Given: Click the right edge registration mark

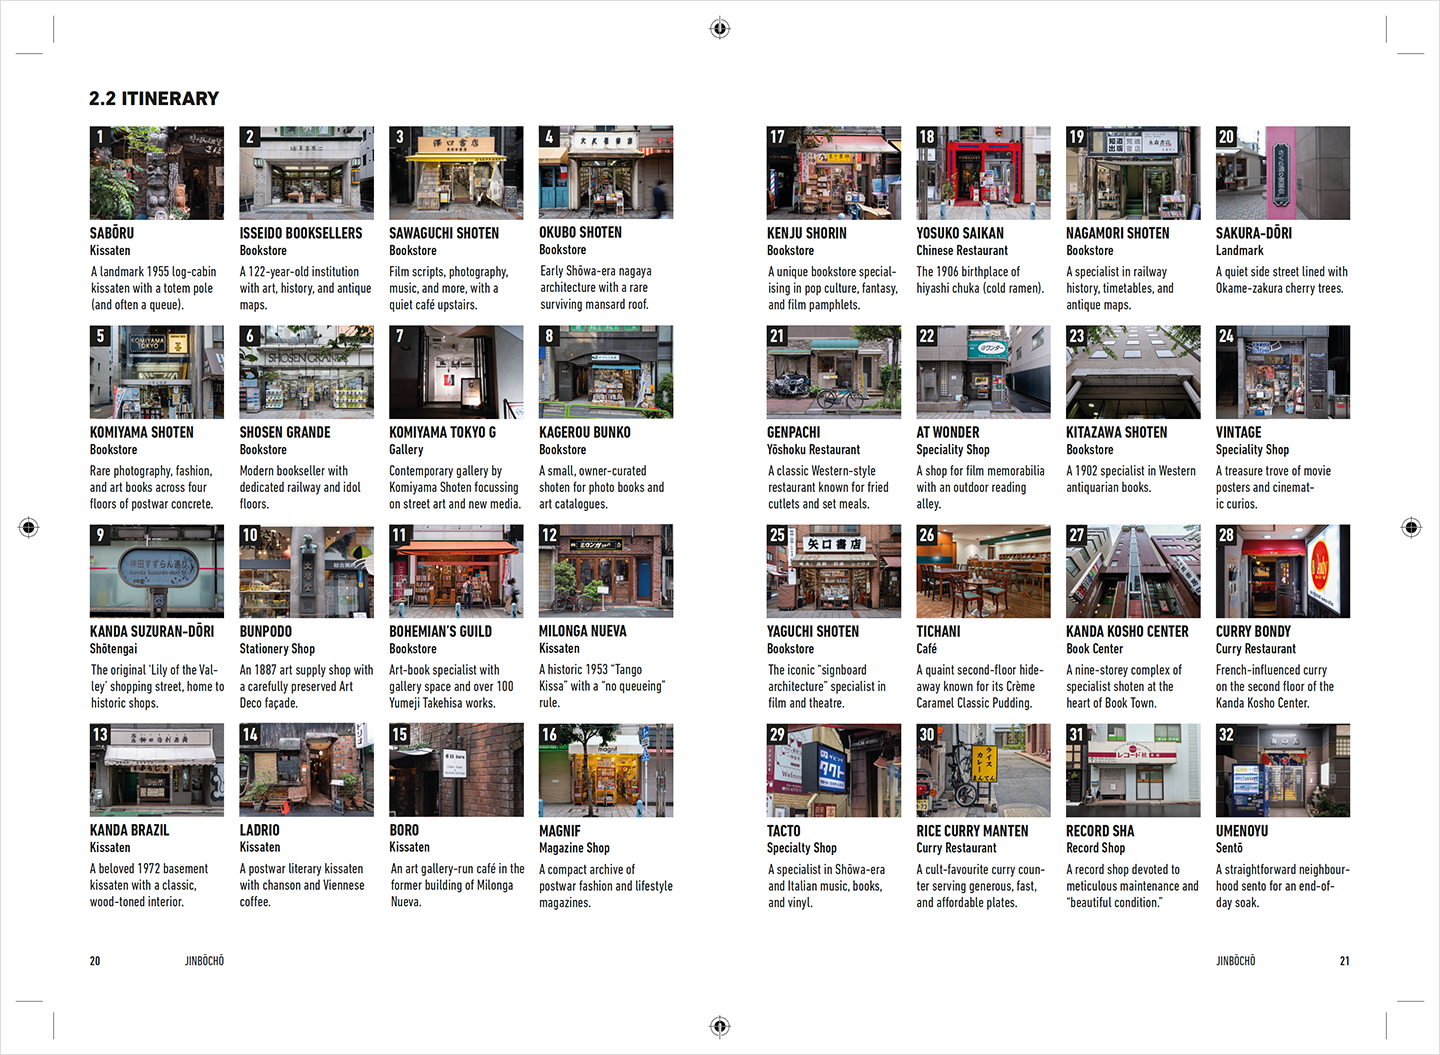Looking at the screenshot, I should [1411, 527].
